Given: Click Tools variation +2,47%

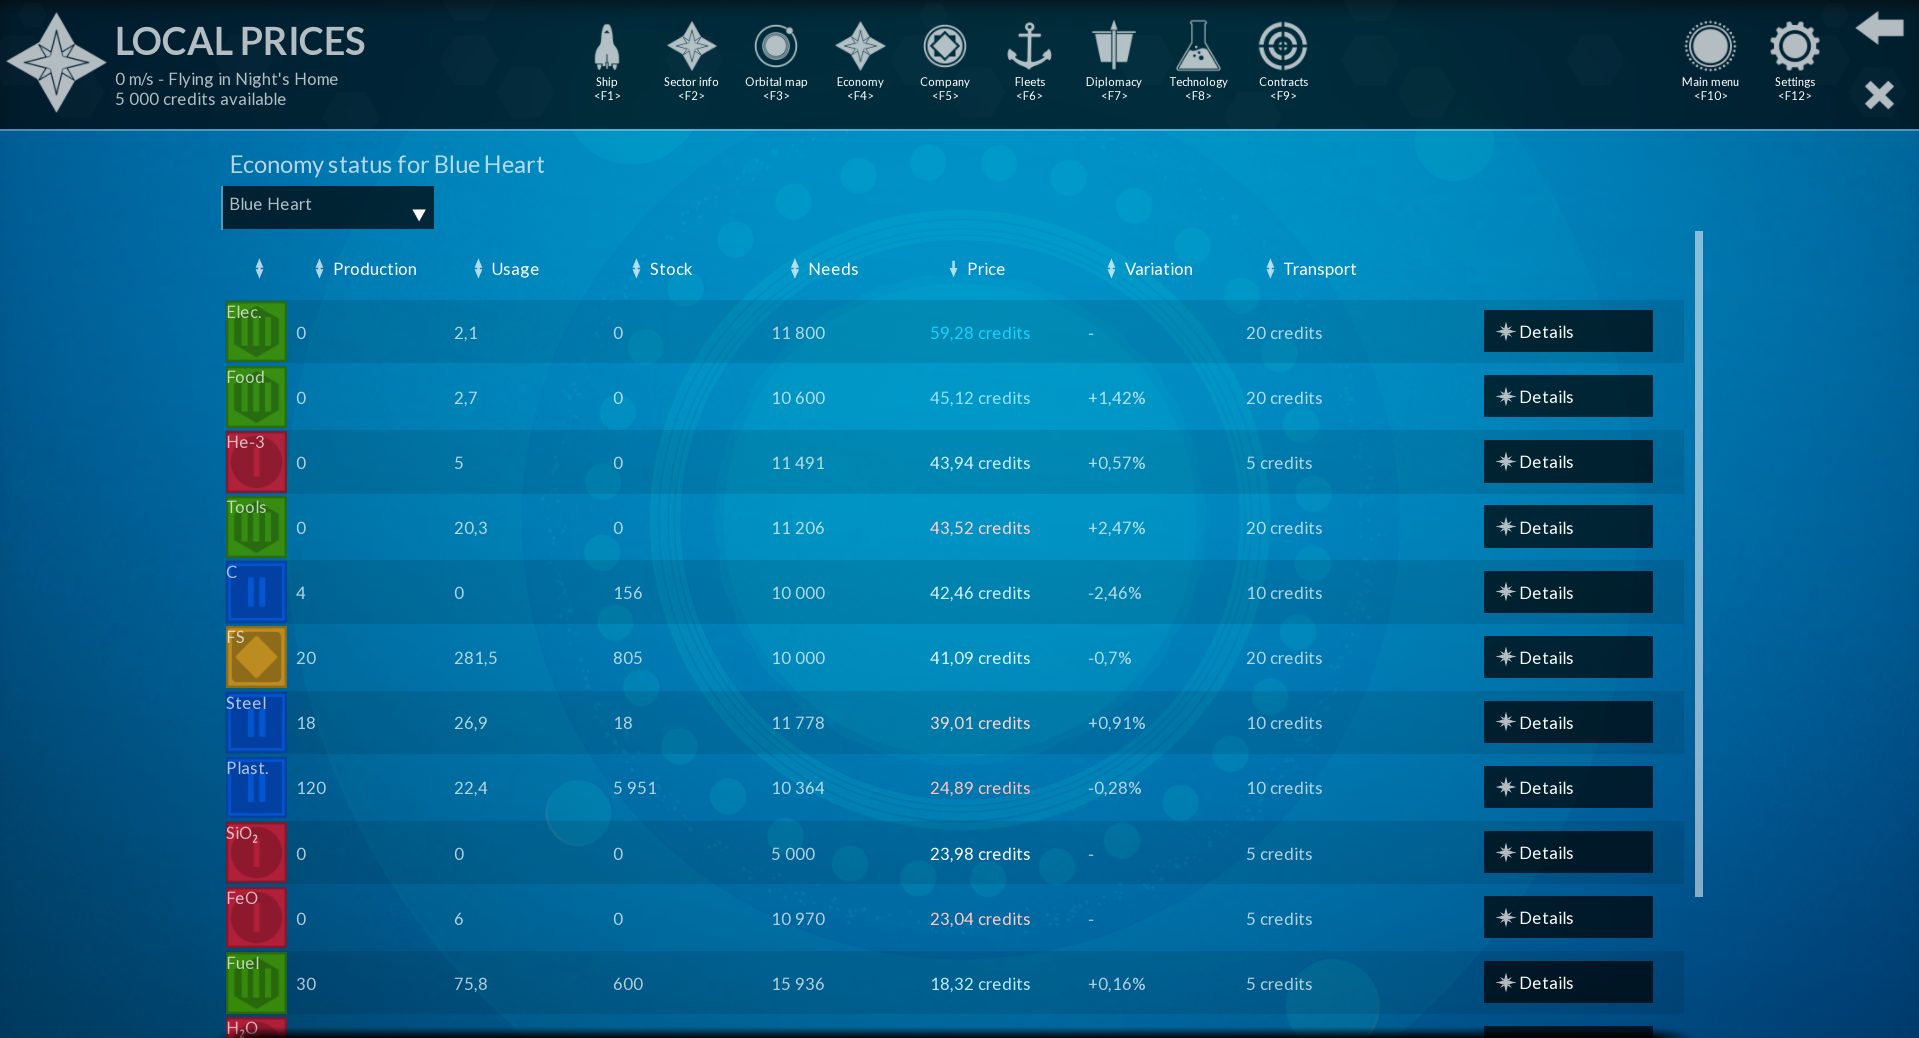Looking at the screenshot, I should pos(1117,528).
